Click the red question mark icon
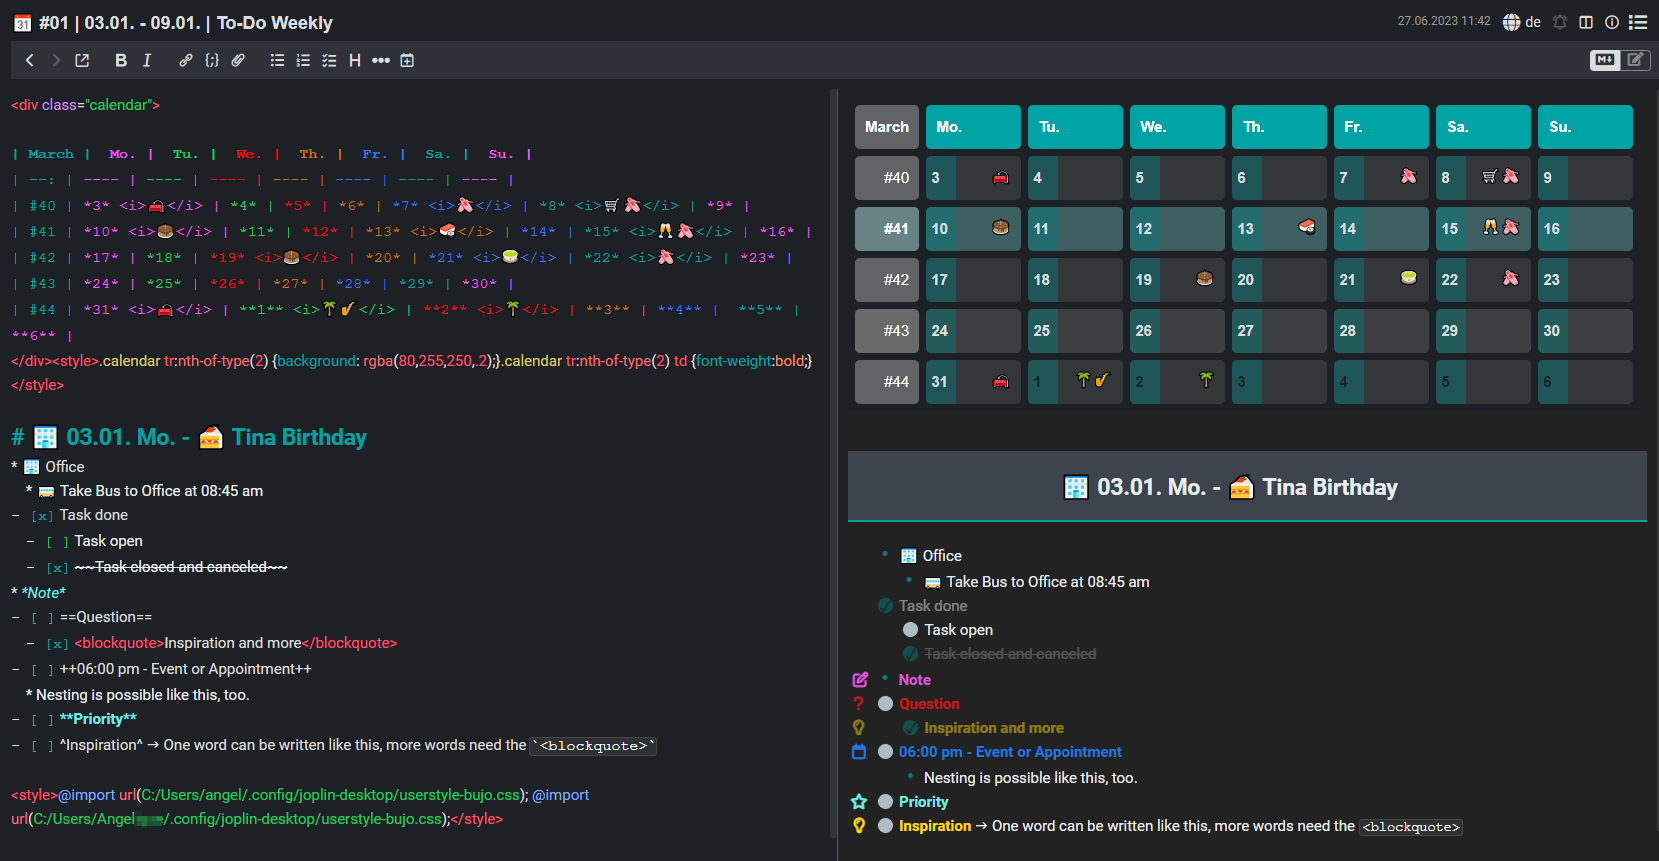This screenshot has height=861, width=1659. point(858,704)
